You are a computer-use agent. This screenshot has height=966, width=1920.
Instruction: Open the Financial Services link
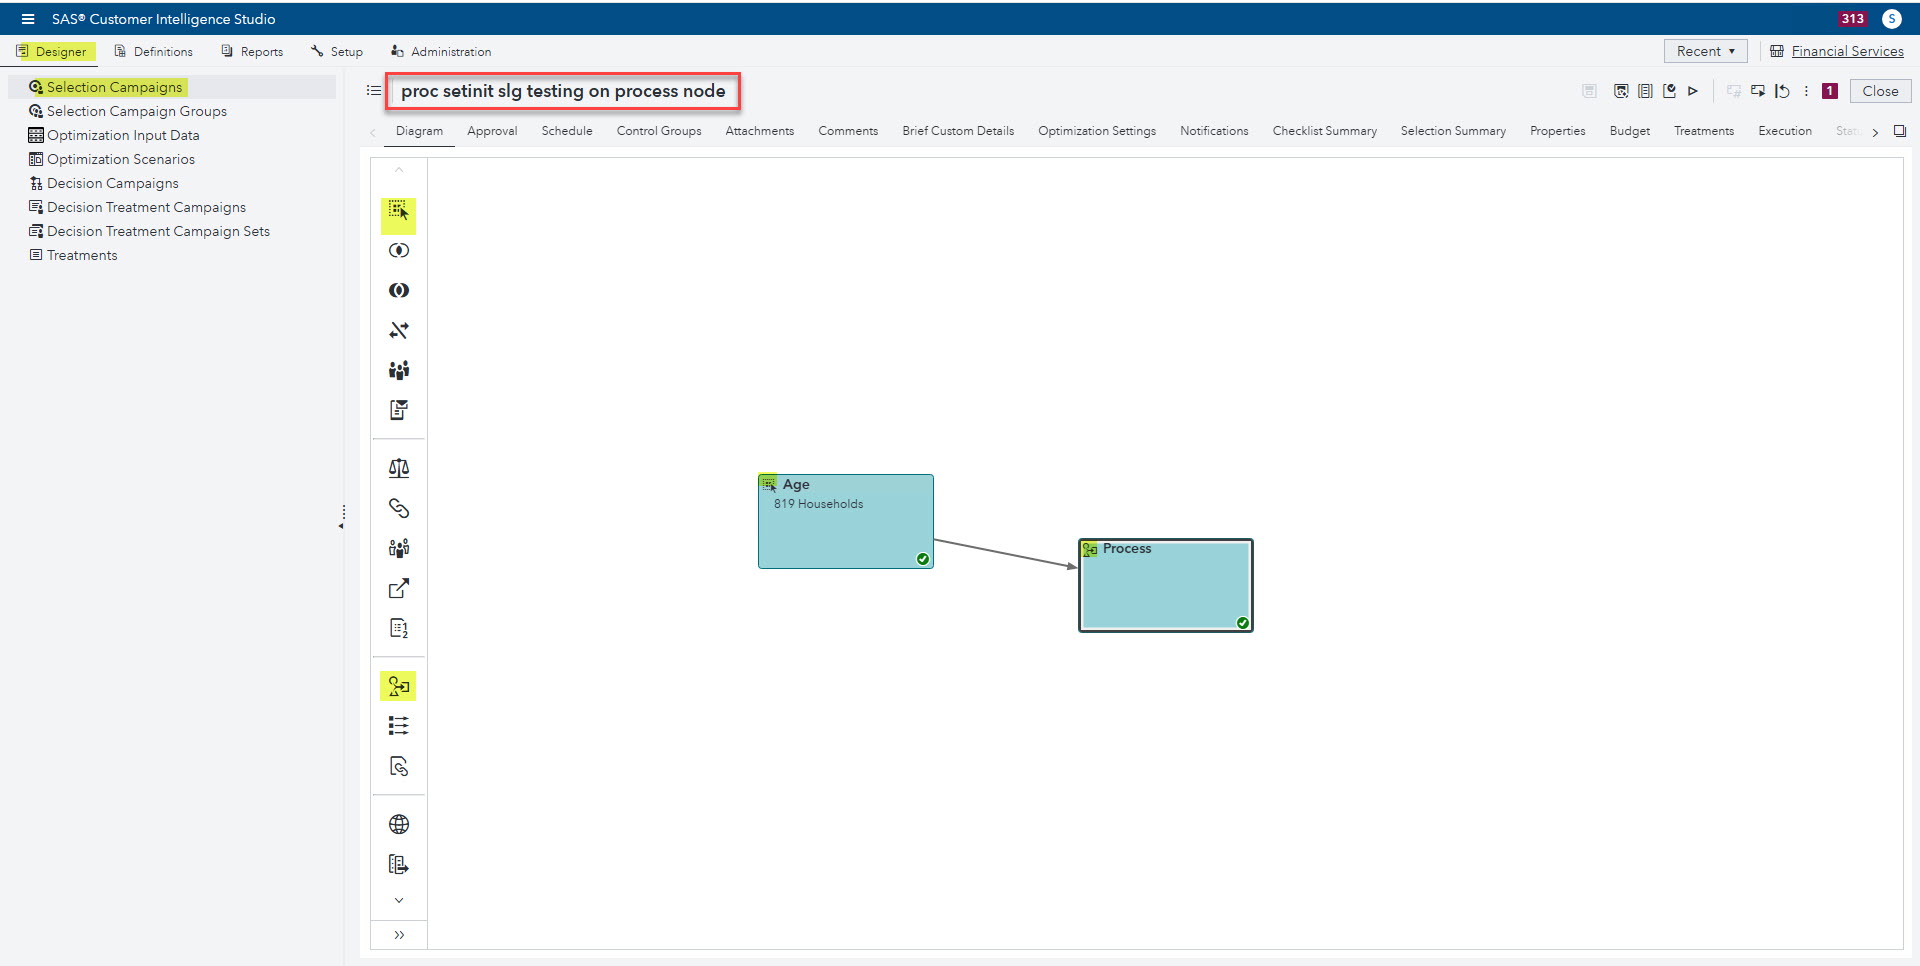(1847, 51)
